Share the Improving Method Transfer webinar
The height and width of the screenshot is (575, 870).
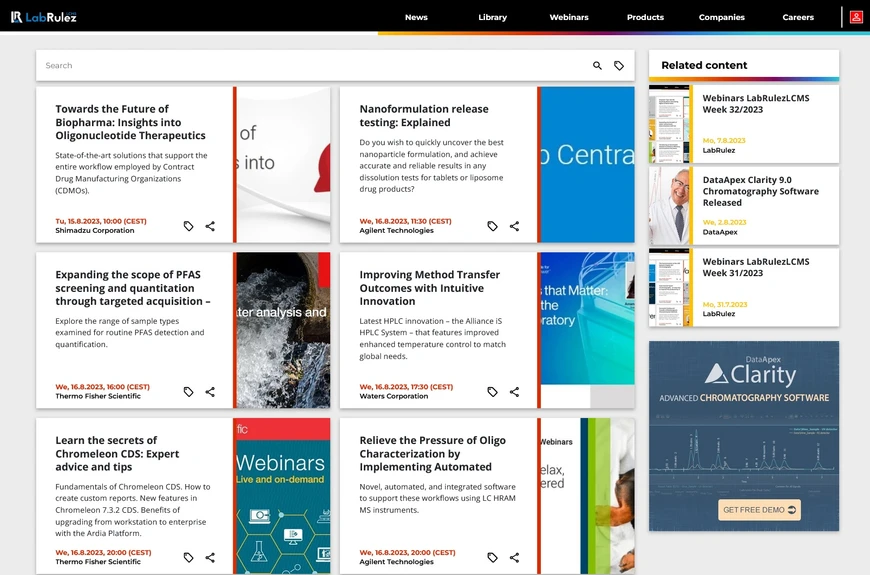click(x=514, y=392)
